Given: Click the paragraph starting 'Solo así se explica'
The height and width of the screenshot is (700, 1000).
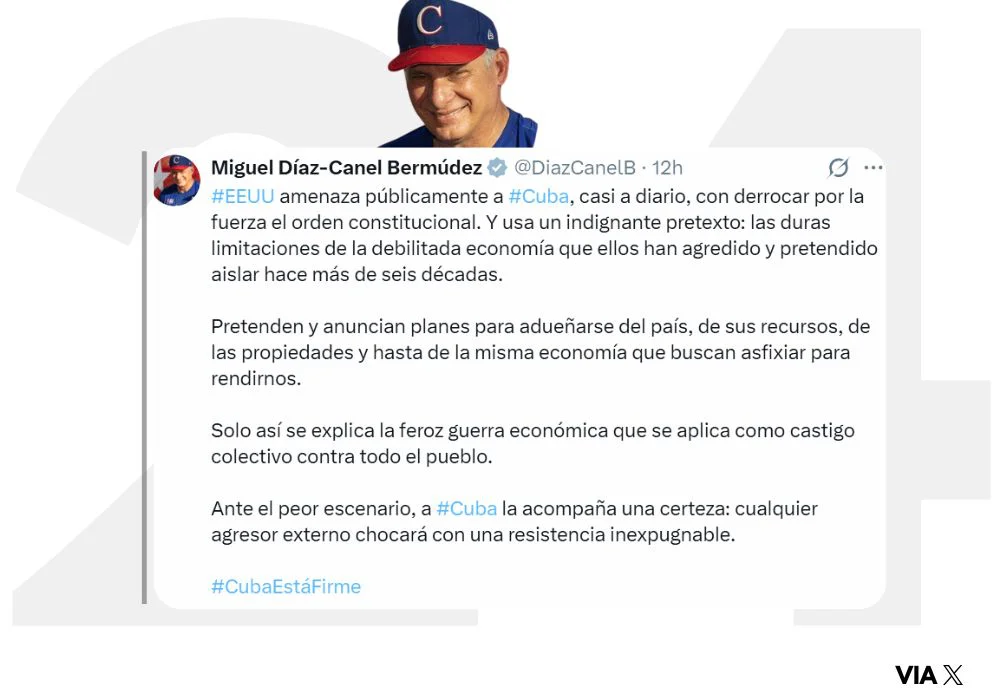Looking at the screenshot, I should point(533,443).
